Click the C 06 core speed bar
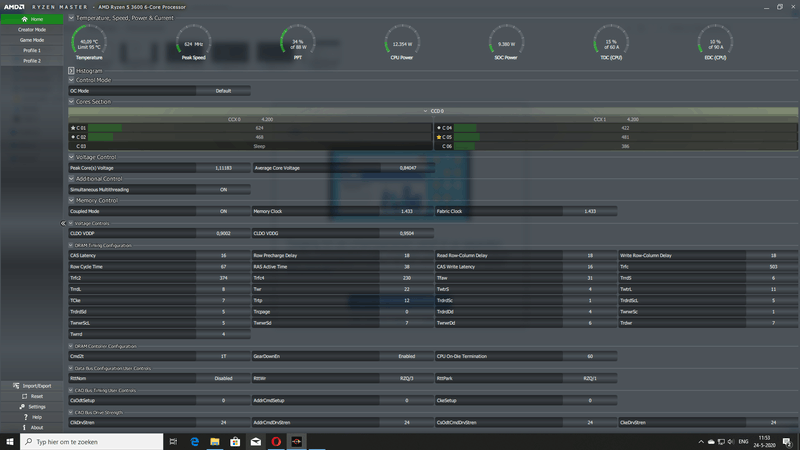Viewport: 800px width, 450px height. (625, 146)
